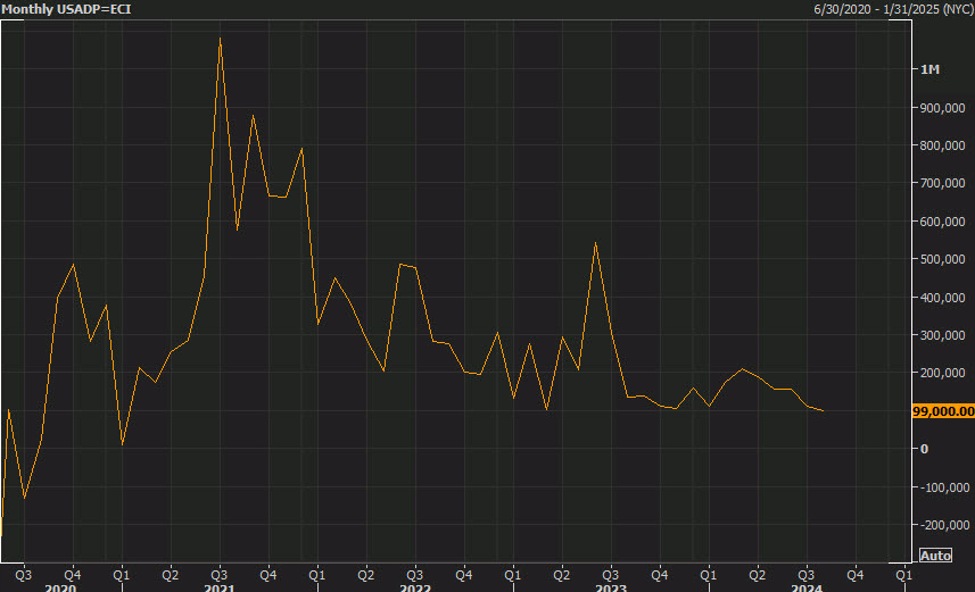Select the 2021 year label on time axis

tap(219, 588)
